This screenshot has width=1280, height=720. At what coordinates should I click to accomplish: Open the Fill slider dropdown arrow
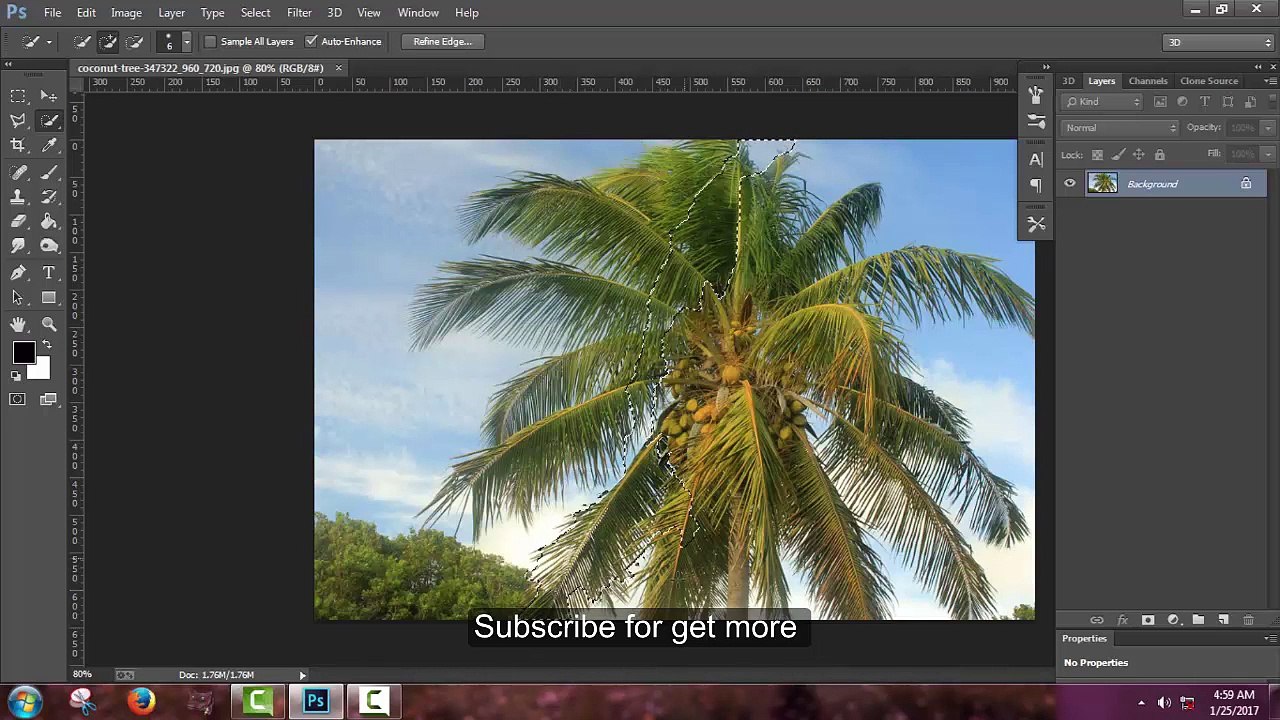click(1268, 154)
